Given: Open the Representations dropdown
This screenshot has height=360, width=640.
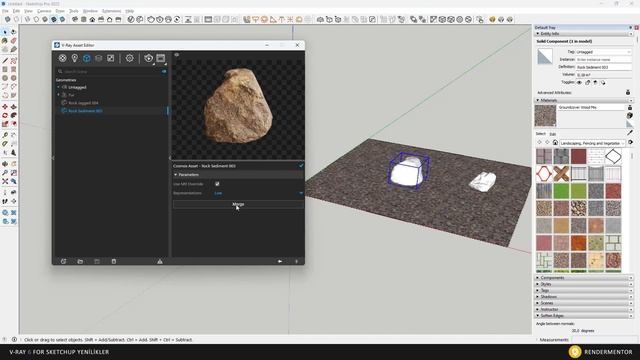Looking at the screenshot, I should point(259,193).
